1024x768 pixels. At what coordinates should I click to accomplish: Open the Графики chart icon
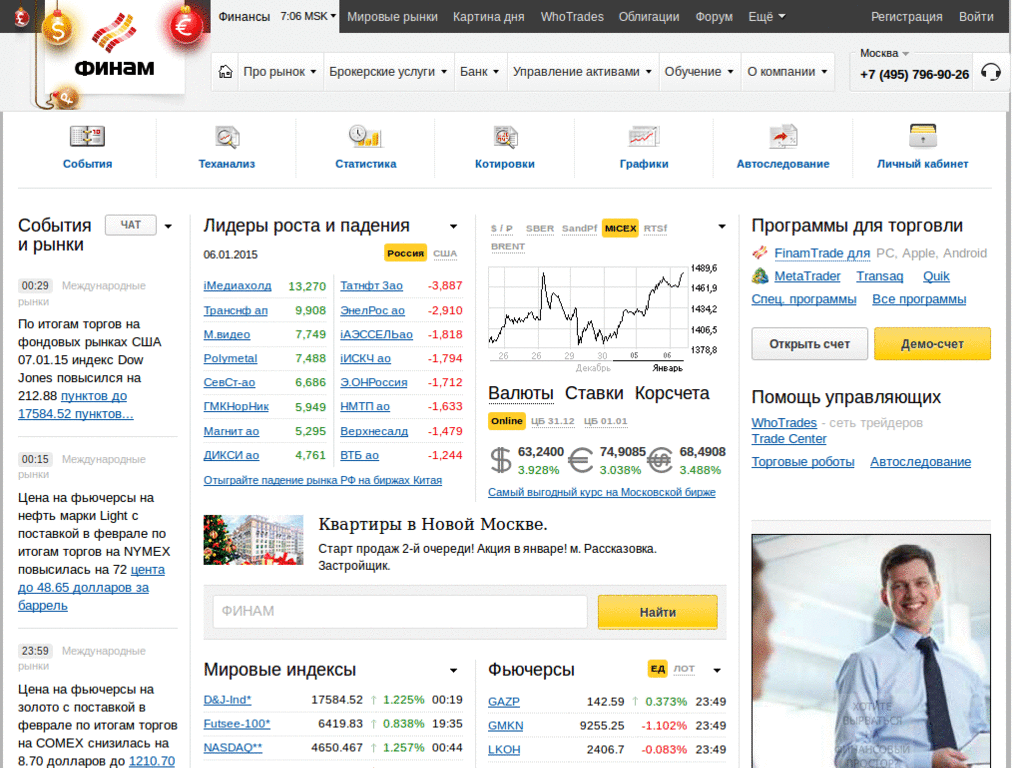[644, 136]
